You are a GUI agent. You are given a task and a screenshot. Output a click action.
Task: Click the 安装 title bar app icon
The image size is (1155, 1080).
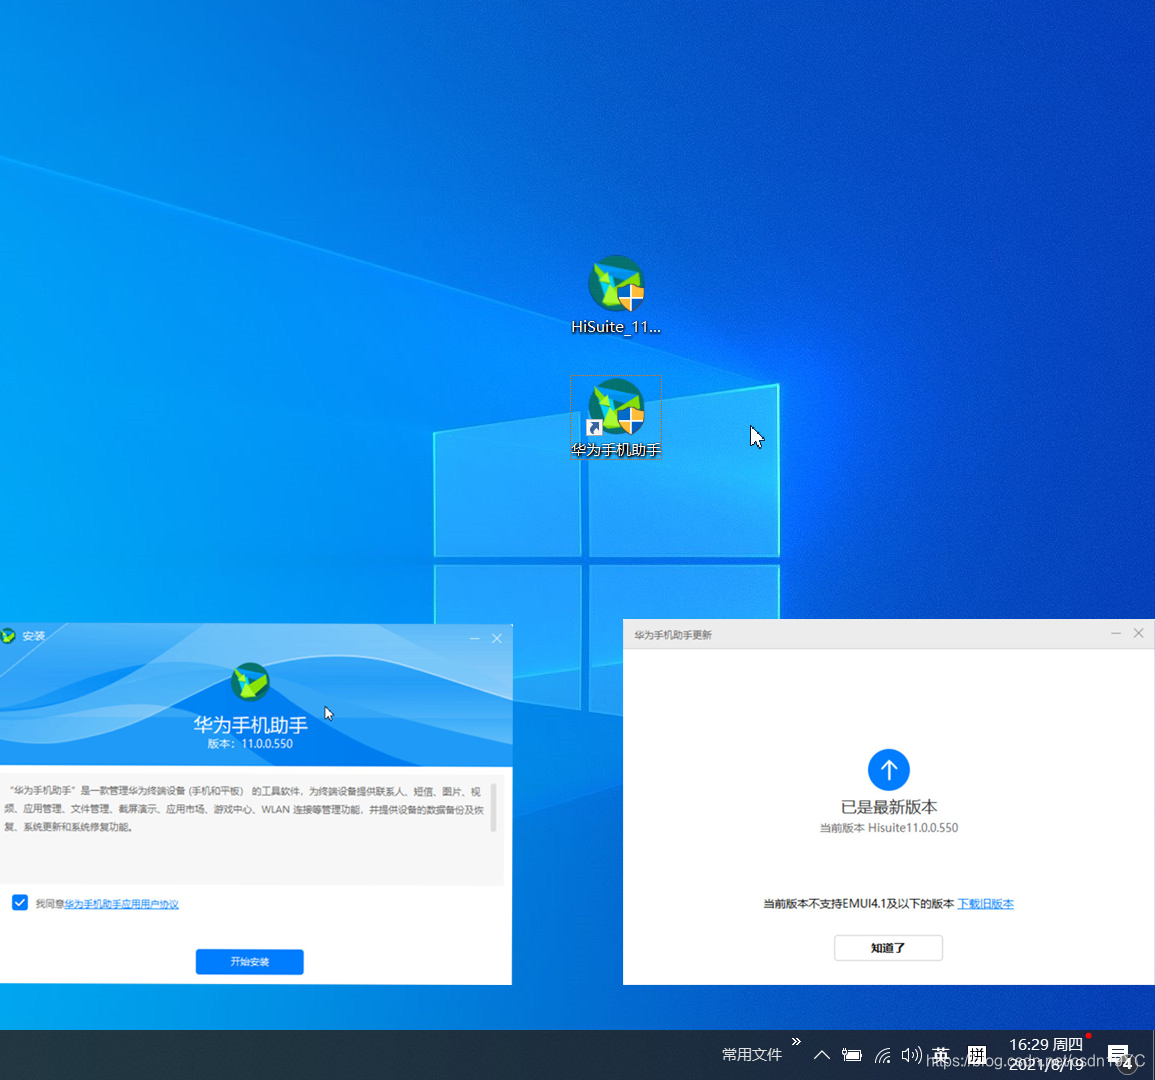(x=8, y=636)
